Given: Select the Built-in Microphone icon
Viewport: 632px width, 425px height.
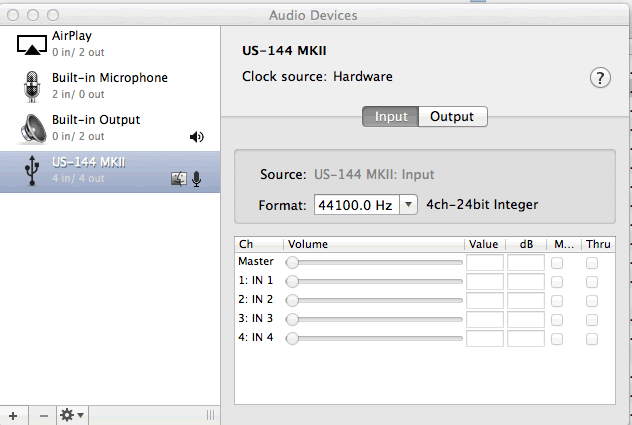Looking at the screenshot, I should click(32, 86).
